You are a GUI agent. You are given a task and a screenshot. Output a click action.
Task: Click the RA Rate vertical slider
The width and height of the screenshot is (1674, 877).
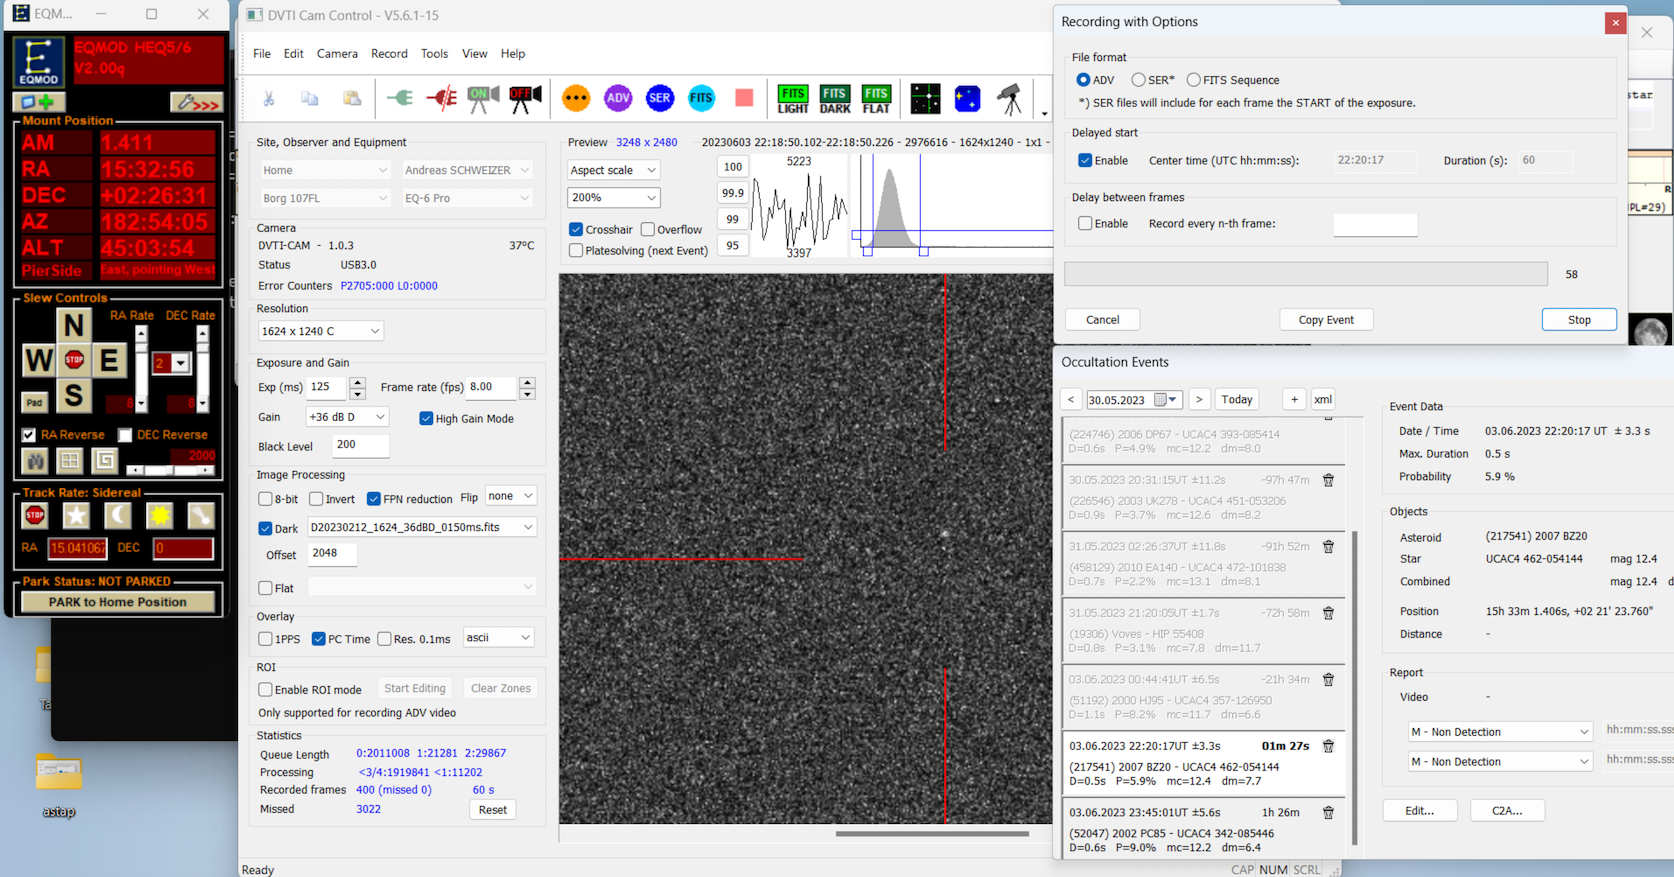tap(141, 368)
